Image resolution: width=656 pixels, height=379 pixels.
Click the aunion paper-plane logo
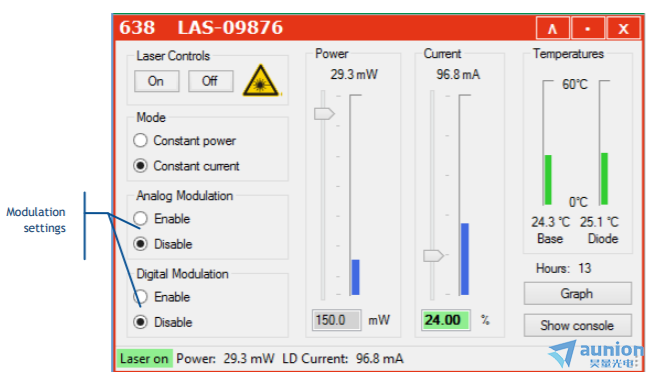[563, 353]
